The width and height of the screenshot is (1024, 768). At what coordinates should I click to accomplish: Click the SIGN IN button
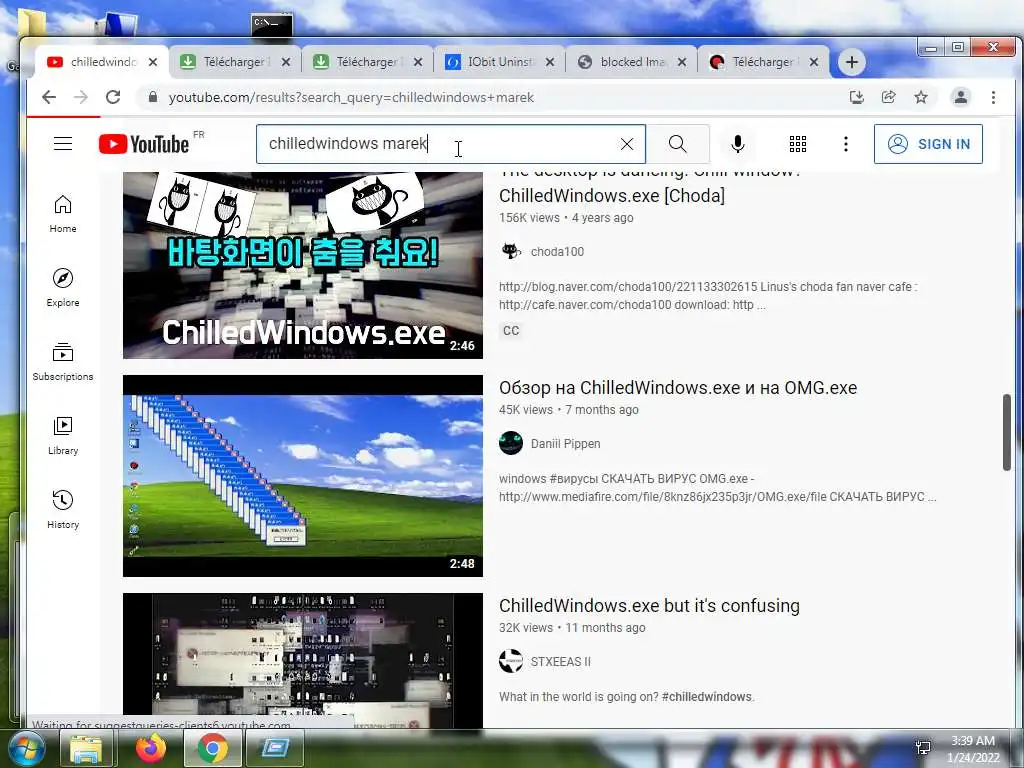pos(928,144)
